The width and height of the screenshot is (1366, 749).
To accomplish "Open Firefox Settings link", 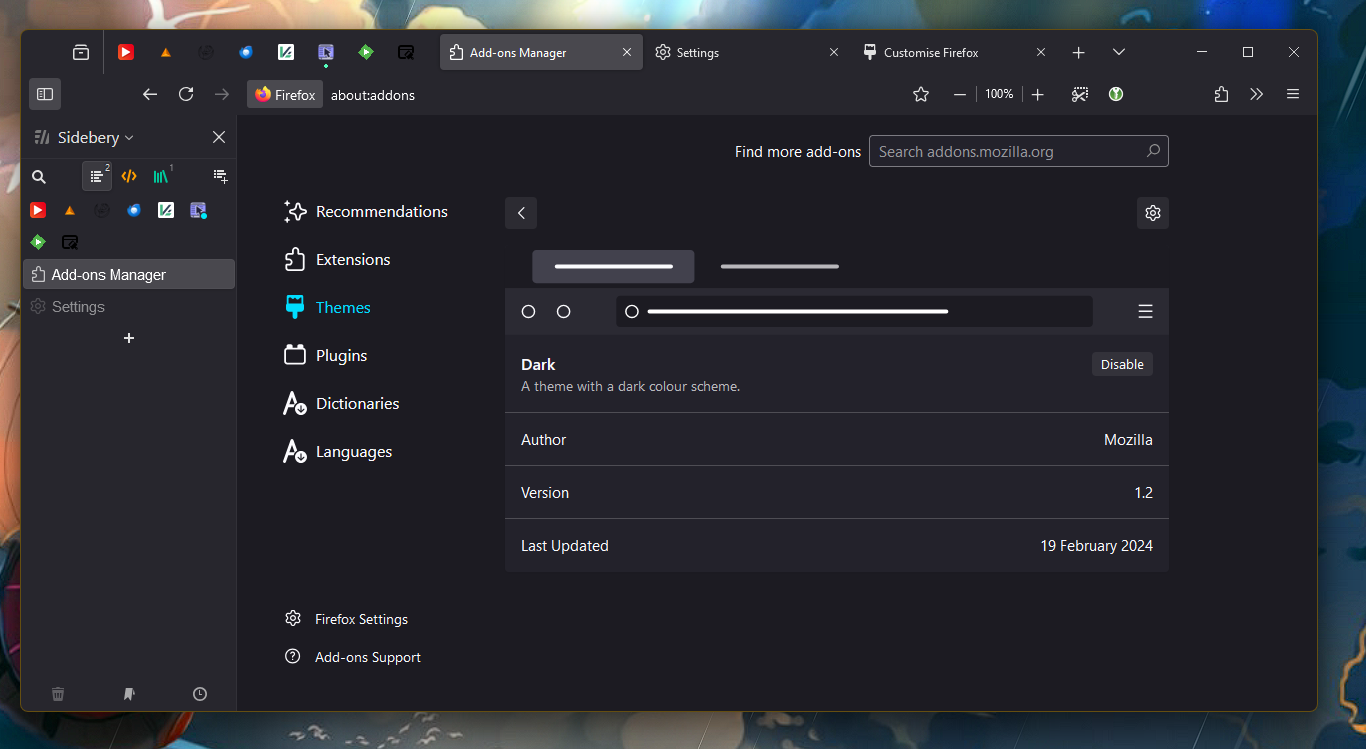I will coord(347,619).
